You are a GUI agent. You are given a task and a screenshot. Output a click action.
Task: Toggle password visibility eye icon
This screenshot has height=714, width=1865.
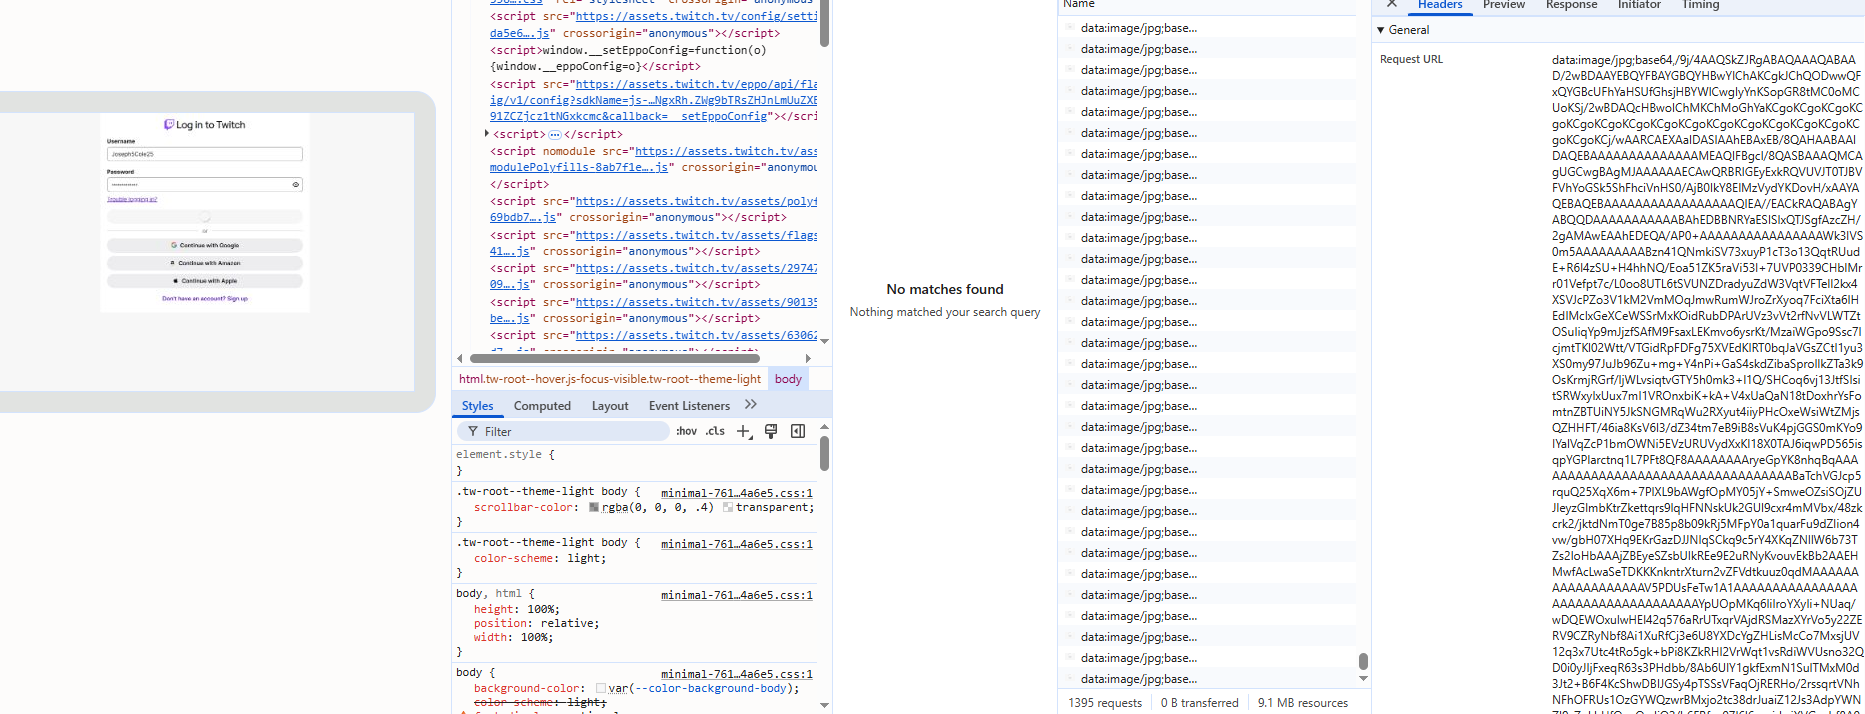296,185
